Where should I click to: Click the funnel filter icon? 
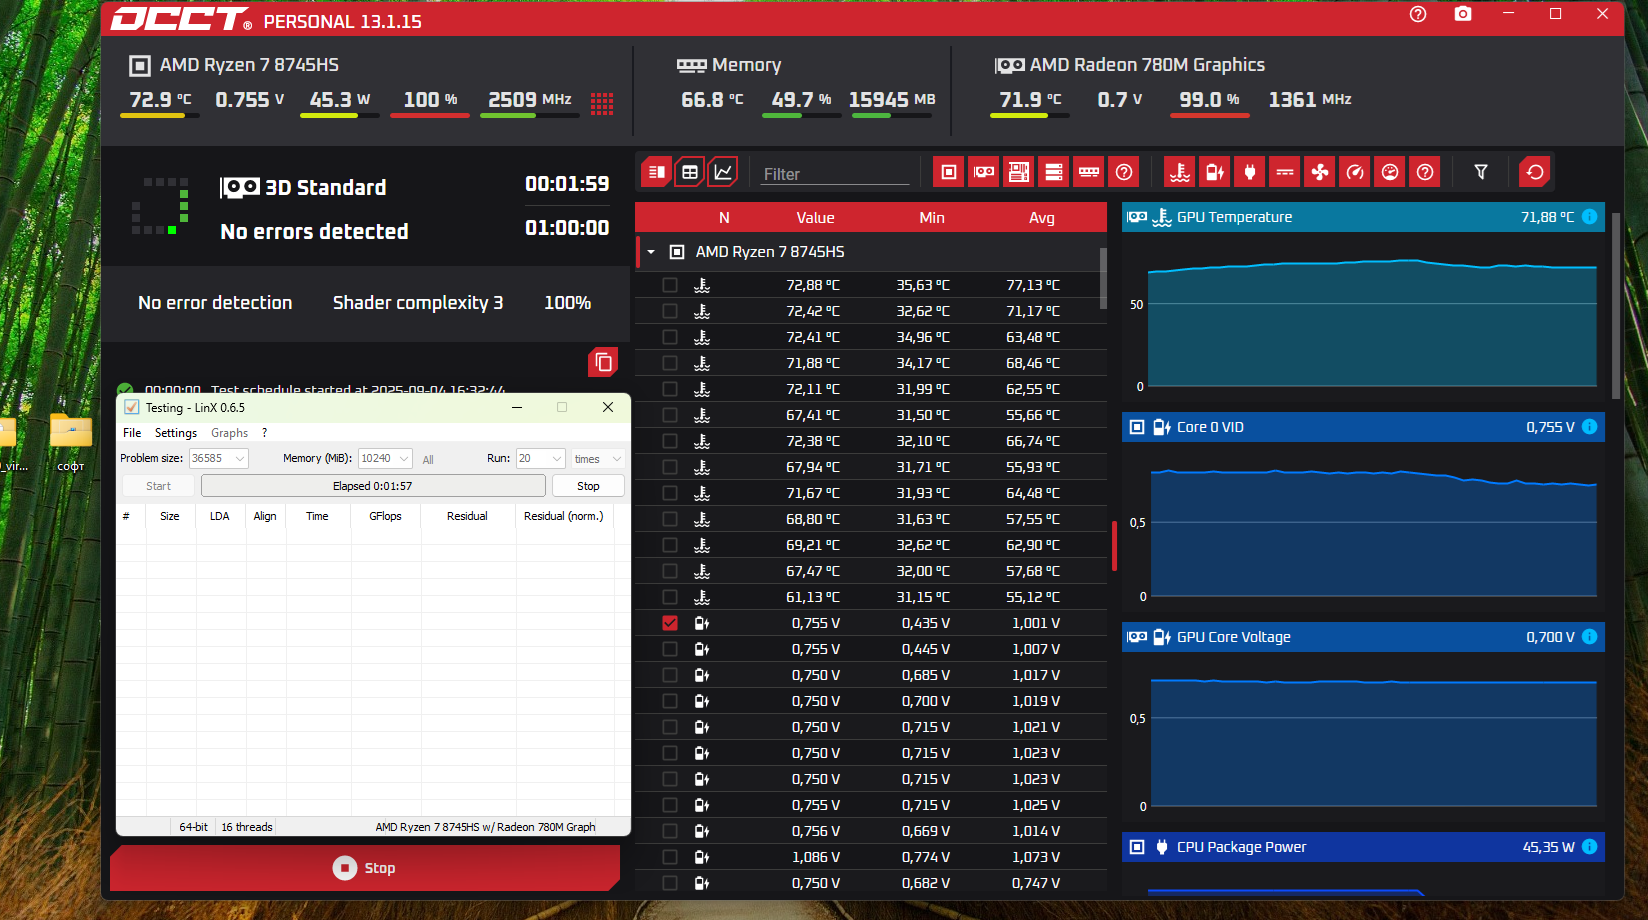[1481, 172]
